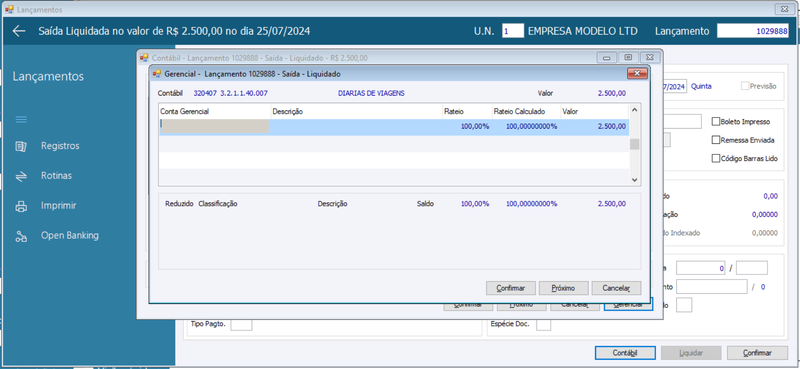Toggle the hamburger menu in sidebar
This screenshot has width=800, height=369.
click(21, 119)
